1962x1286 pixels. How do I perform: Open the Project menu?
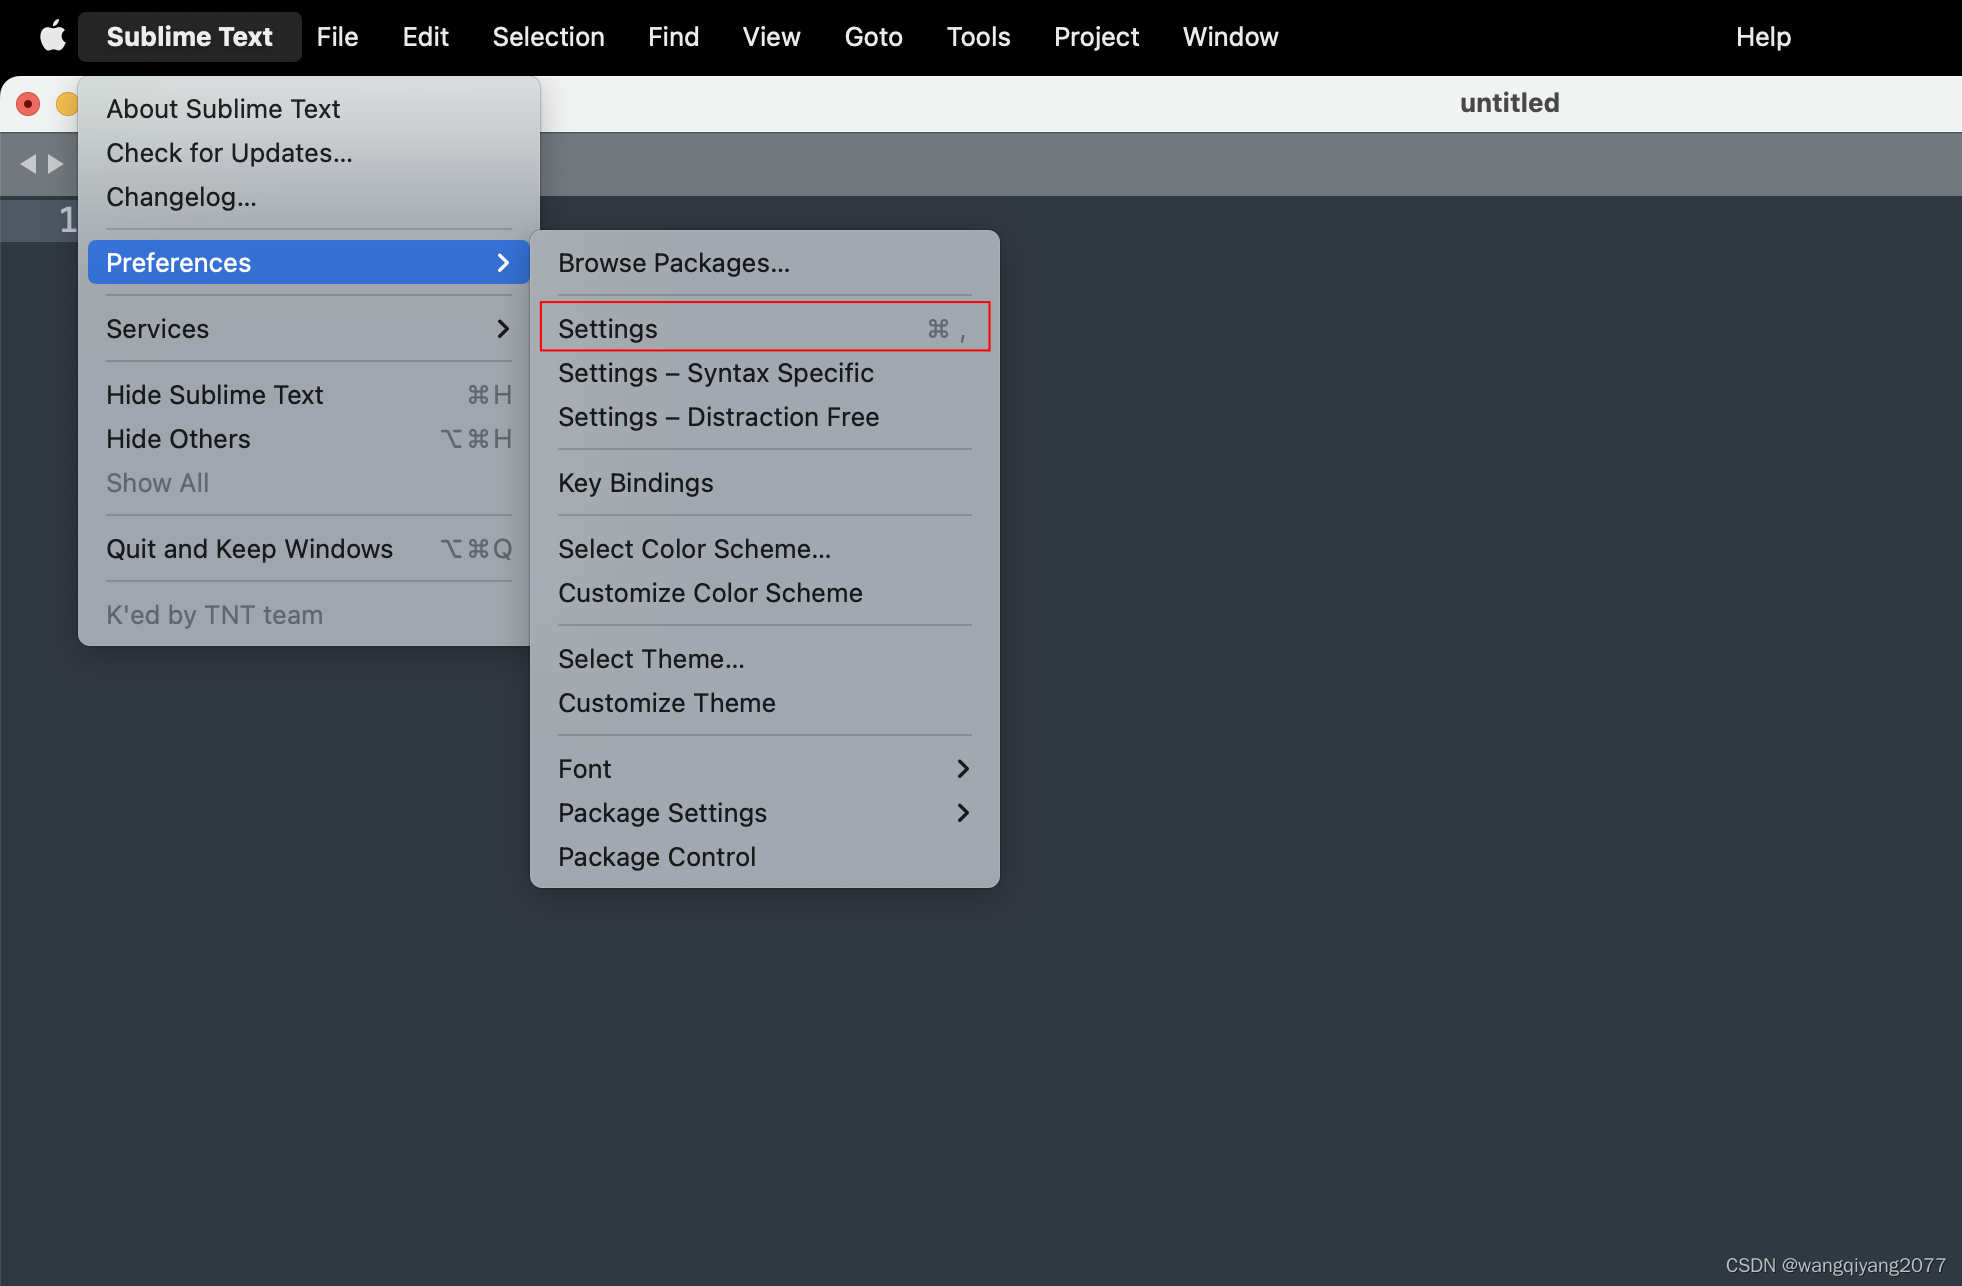click(1096, 37)
